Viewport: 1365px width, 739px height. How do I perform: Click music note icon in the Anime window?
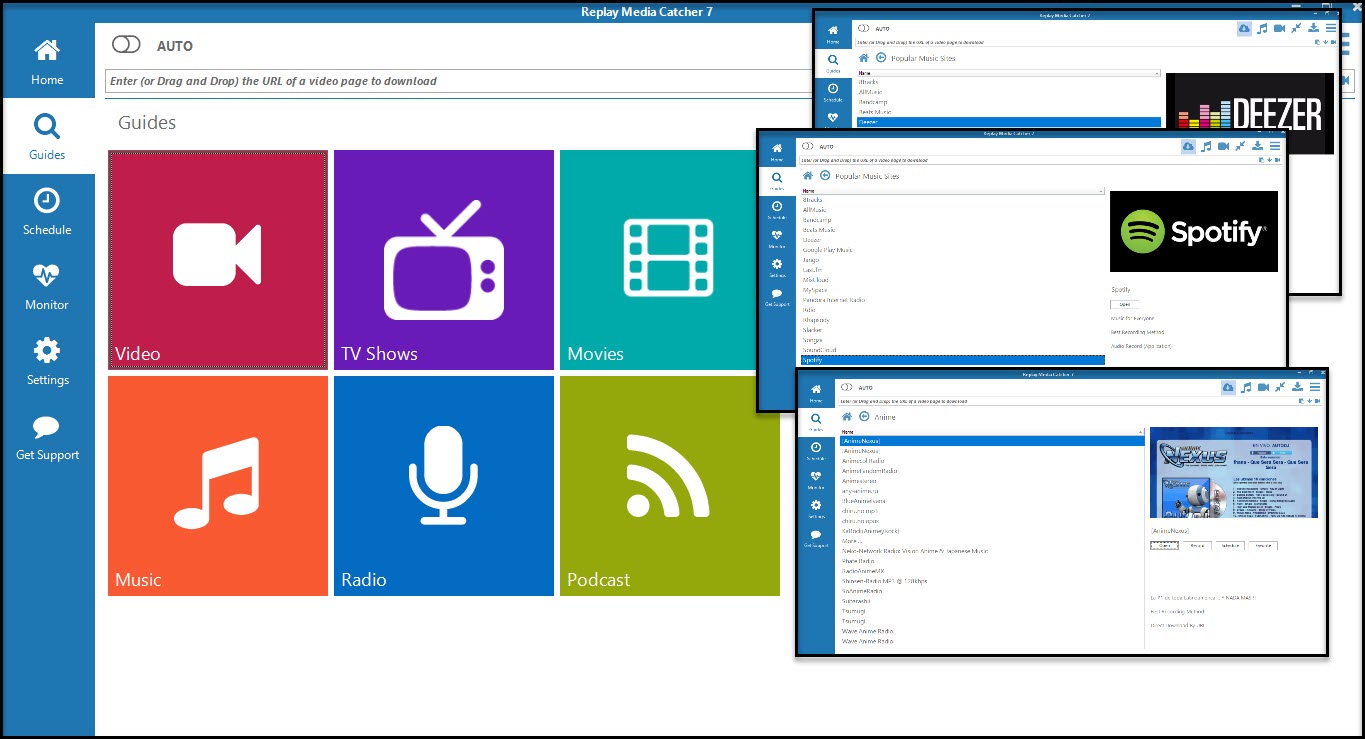1246,387
